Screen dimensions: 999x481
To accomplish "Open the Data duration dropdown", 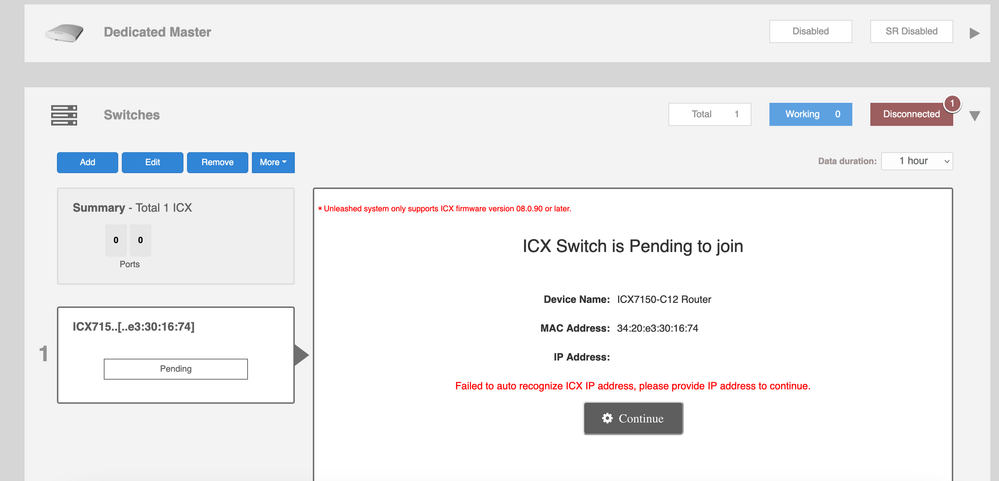I will pyautogui.click(x=916, y=161).
